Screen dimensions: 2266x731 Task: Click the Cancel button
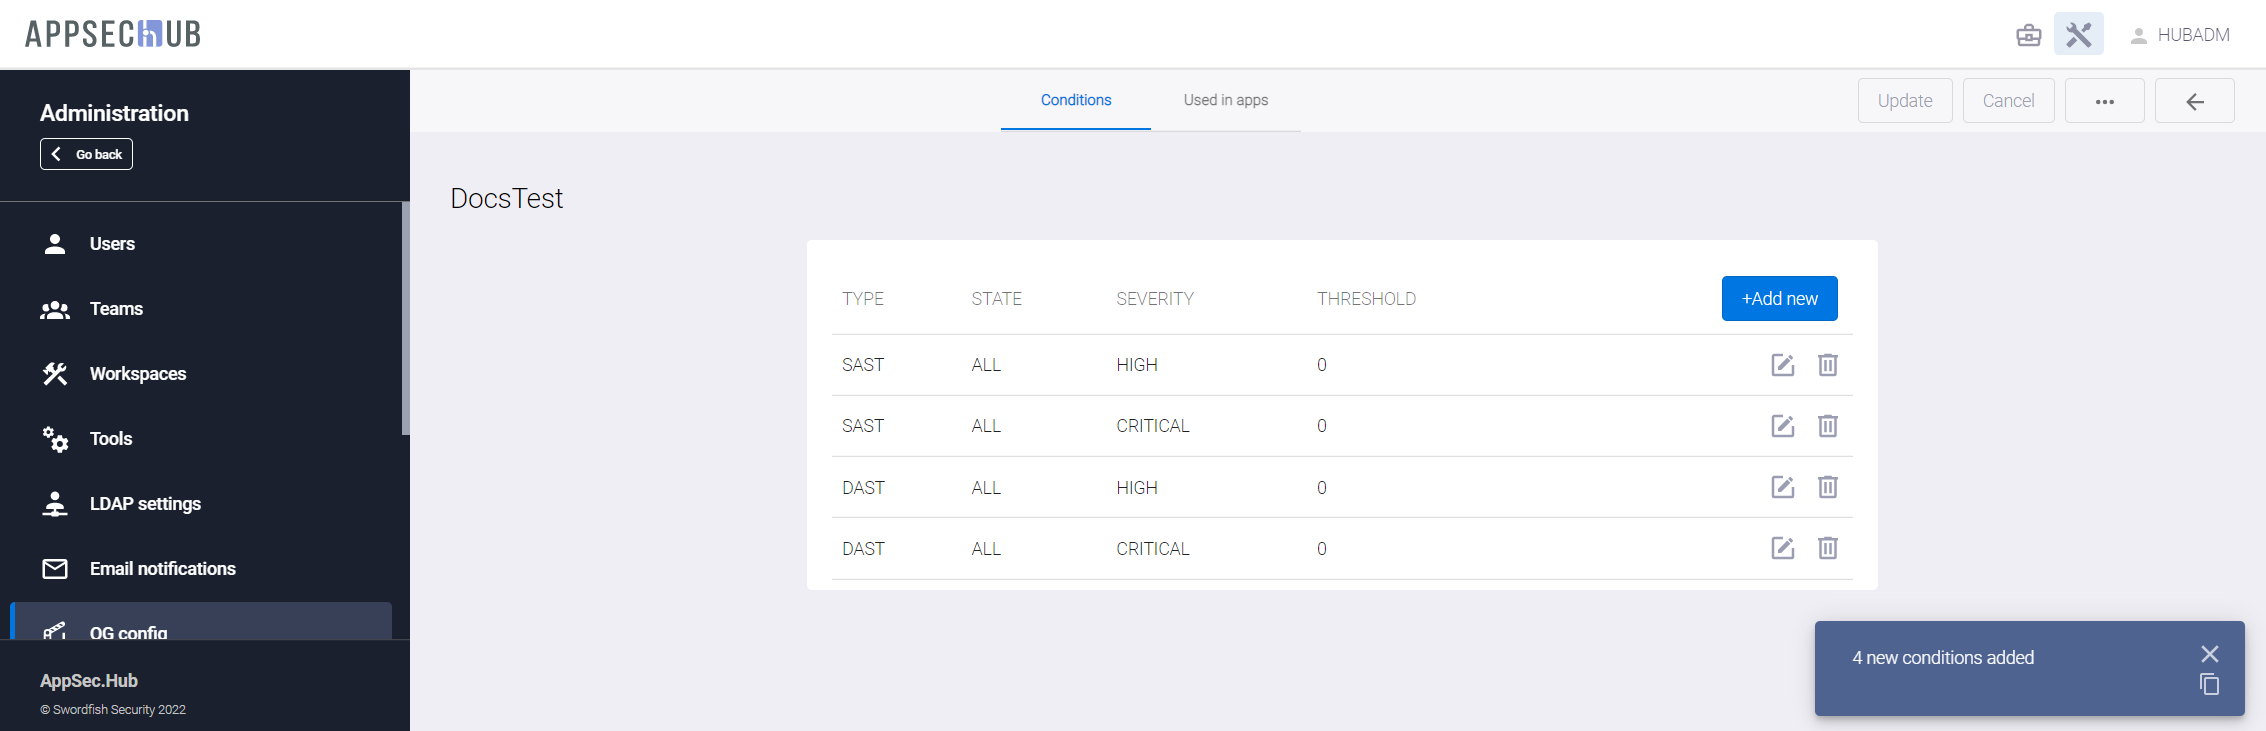(x=2008, y=101)
